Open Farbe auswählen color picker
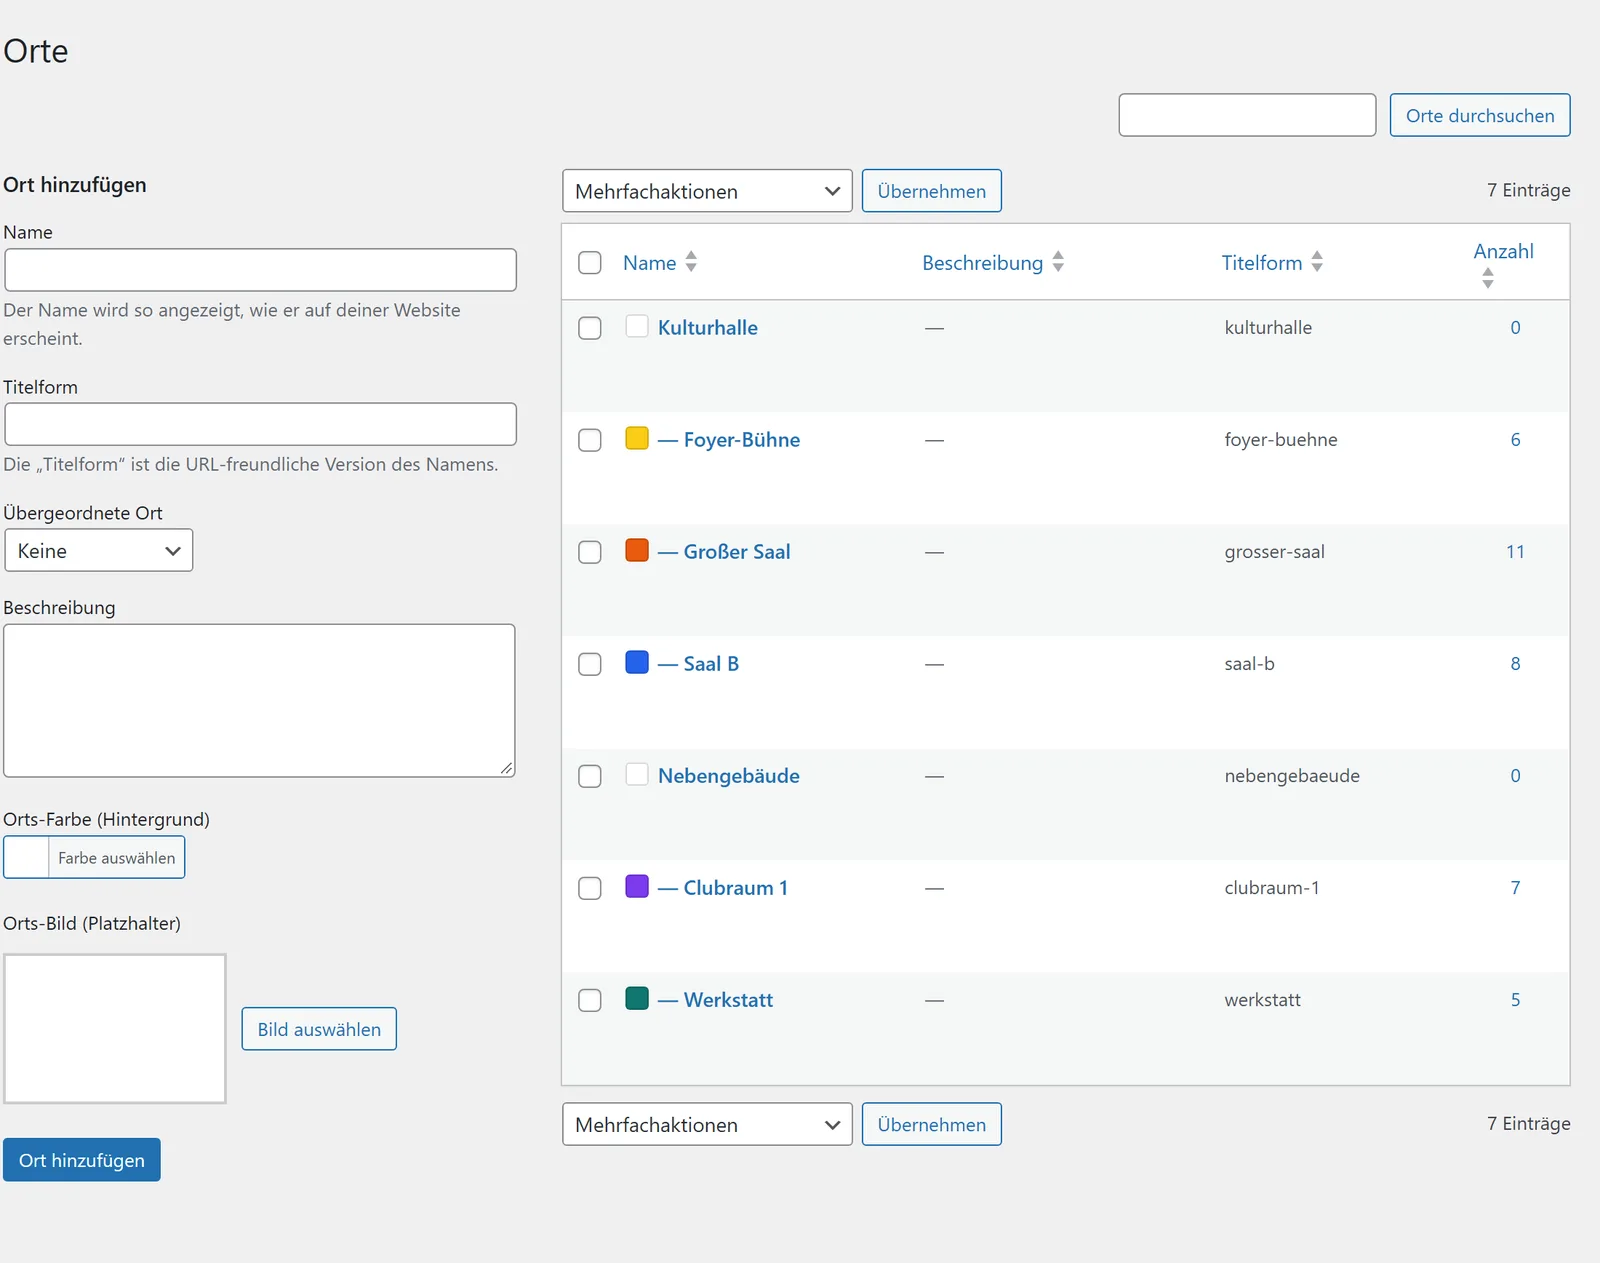Screen dimensions: 1600x1263 point(94,858)
